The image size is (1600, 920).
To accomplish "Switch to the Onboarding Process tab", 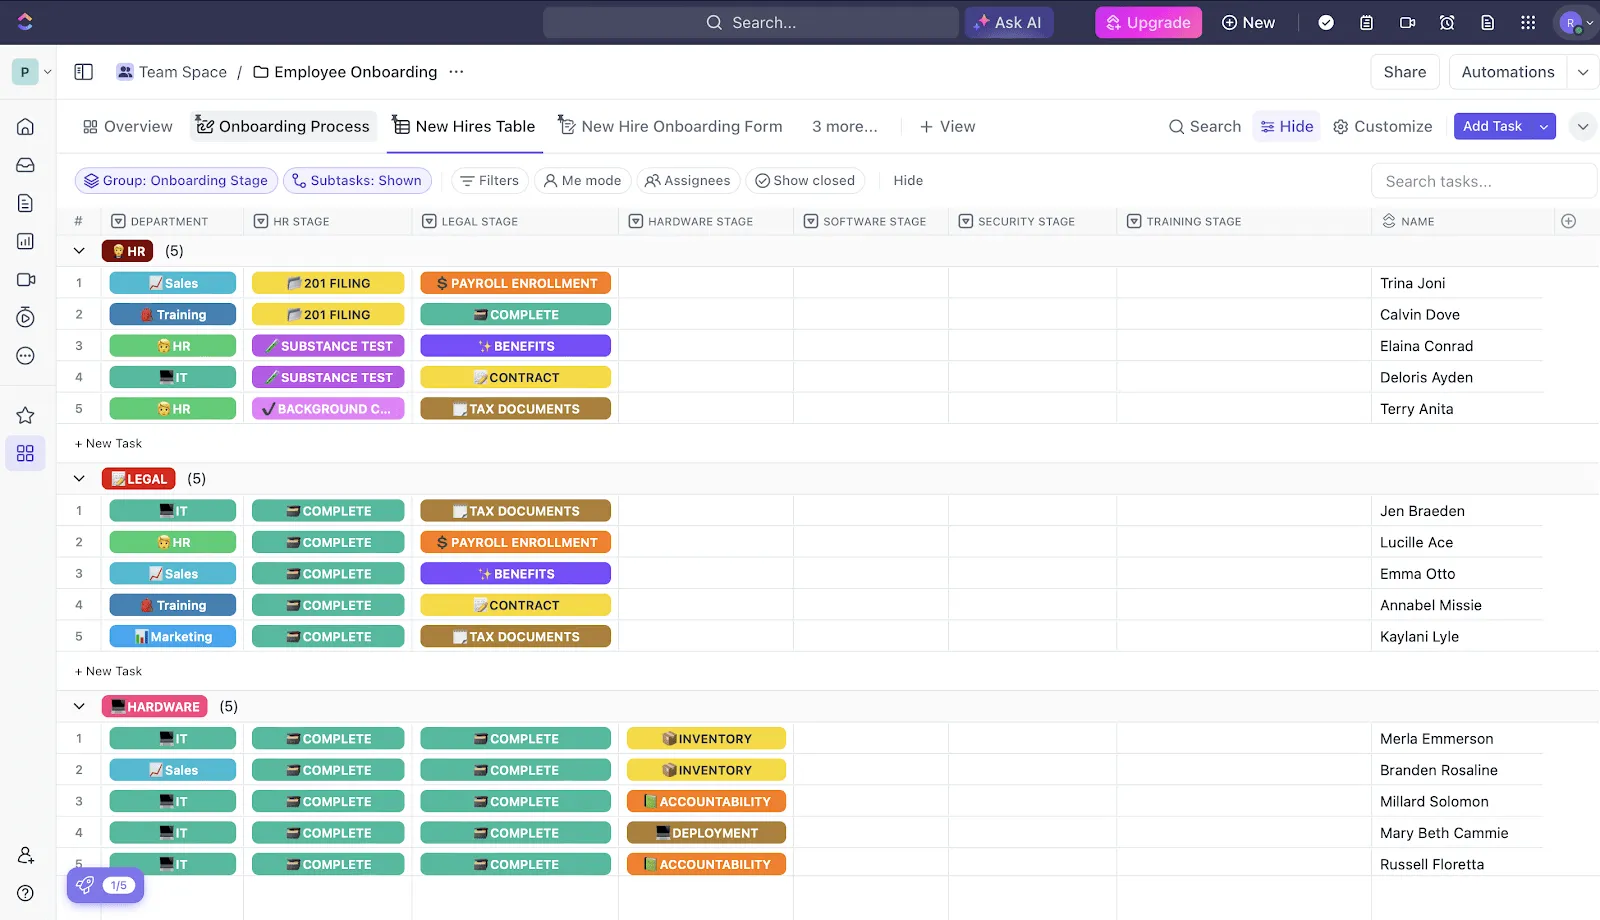I will 283,126.
